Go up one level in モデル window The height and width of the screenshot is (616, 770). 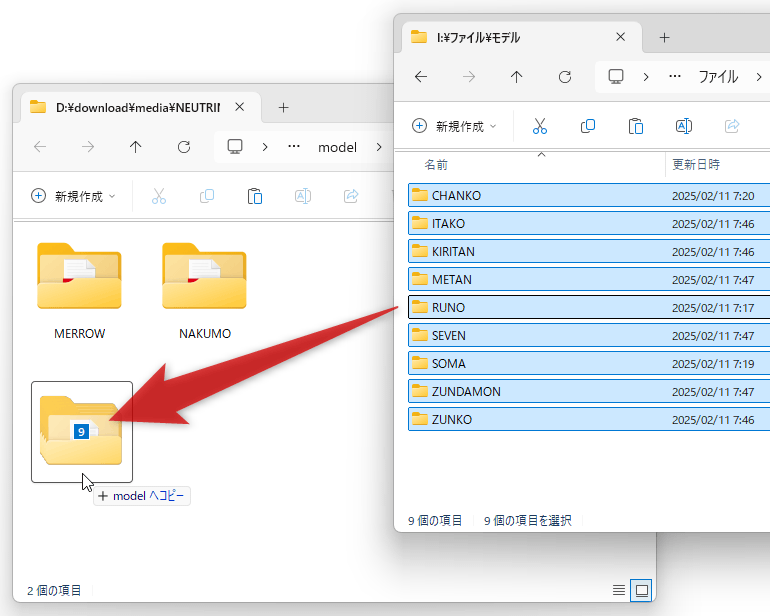(x=517, y=77)
